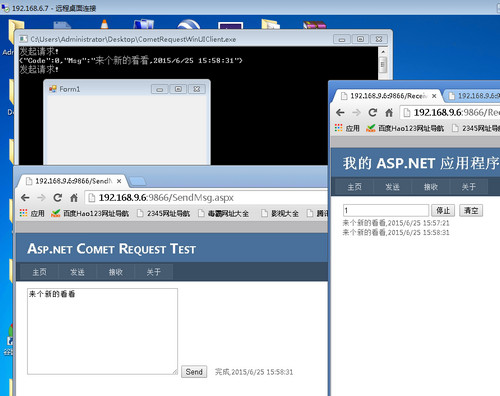Click 我的 ASP.NET 应用程序 title

point(421,163)
